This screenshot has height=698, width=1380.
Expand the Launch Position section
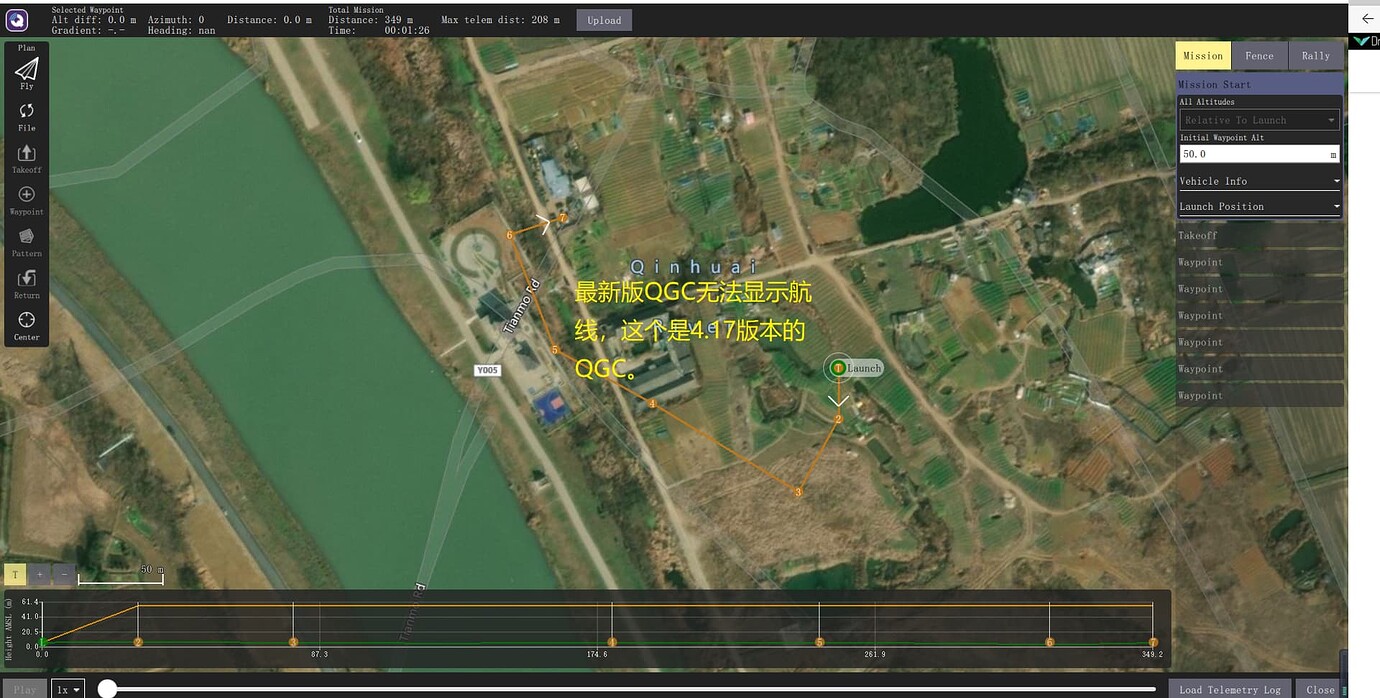tap(1258, 206)
